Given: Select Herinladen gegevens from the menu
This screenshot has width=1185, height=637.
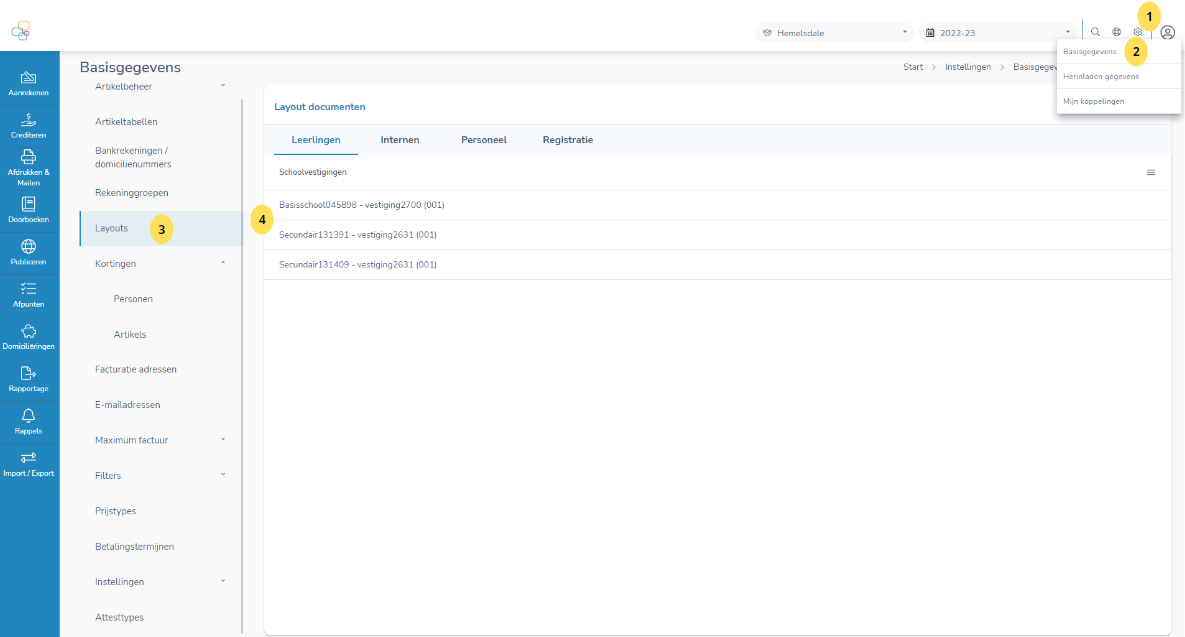Looking at the screenshot, I should 1101,76.
